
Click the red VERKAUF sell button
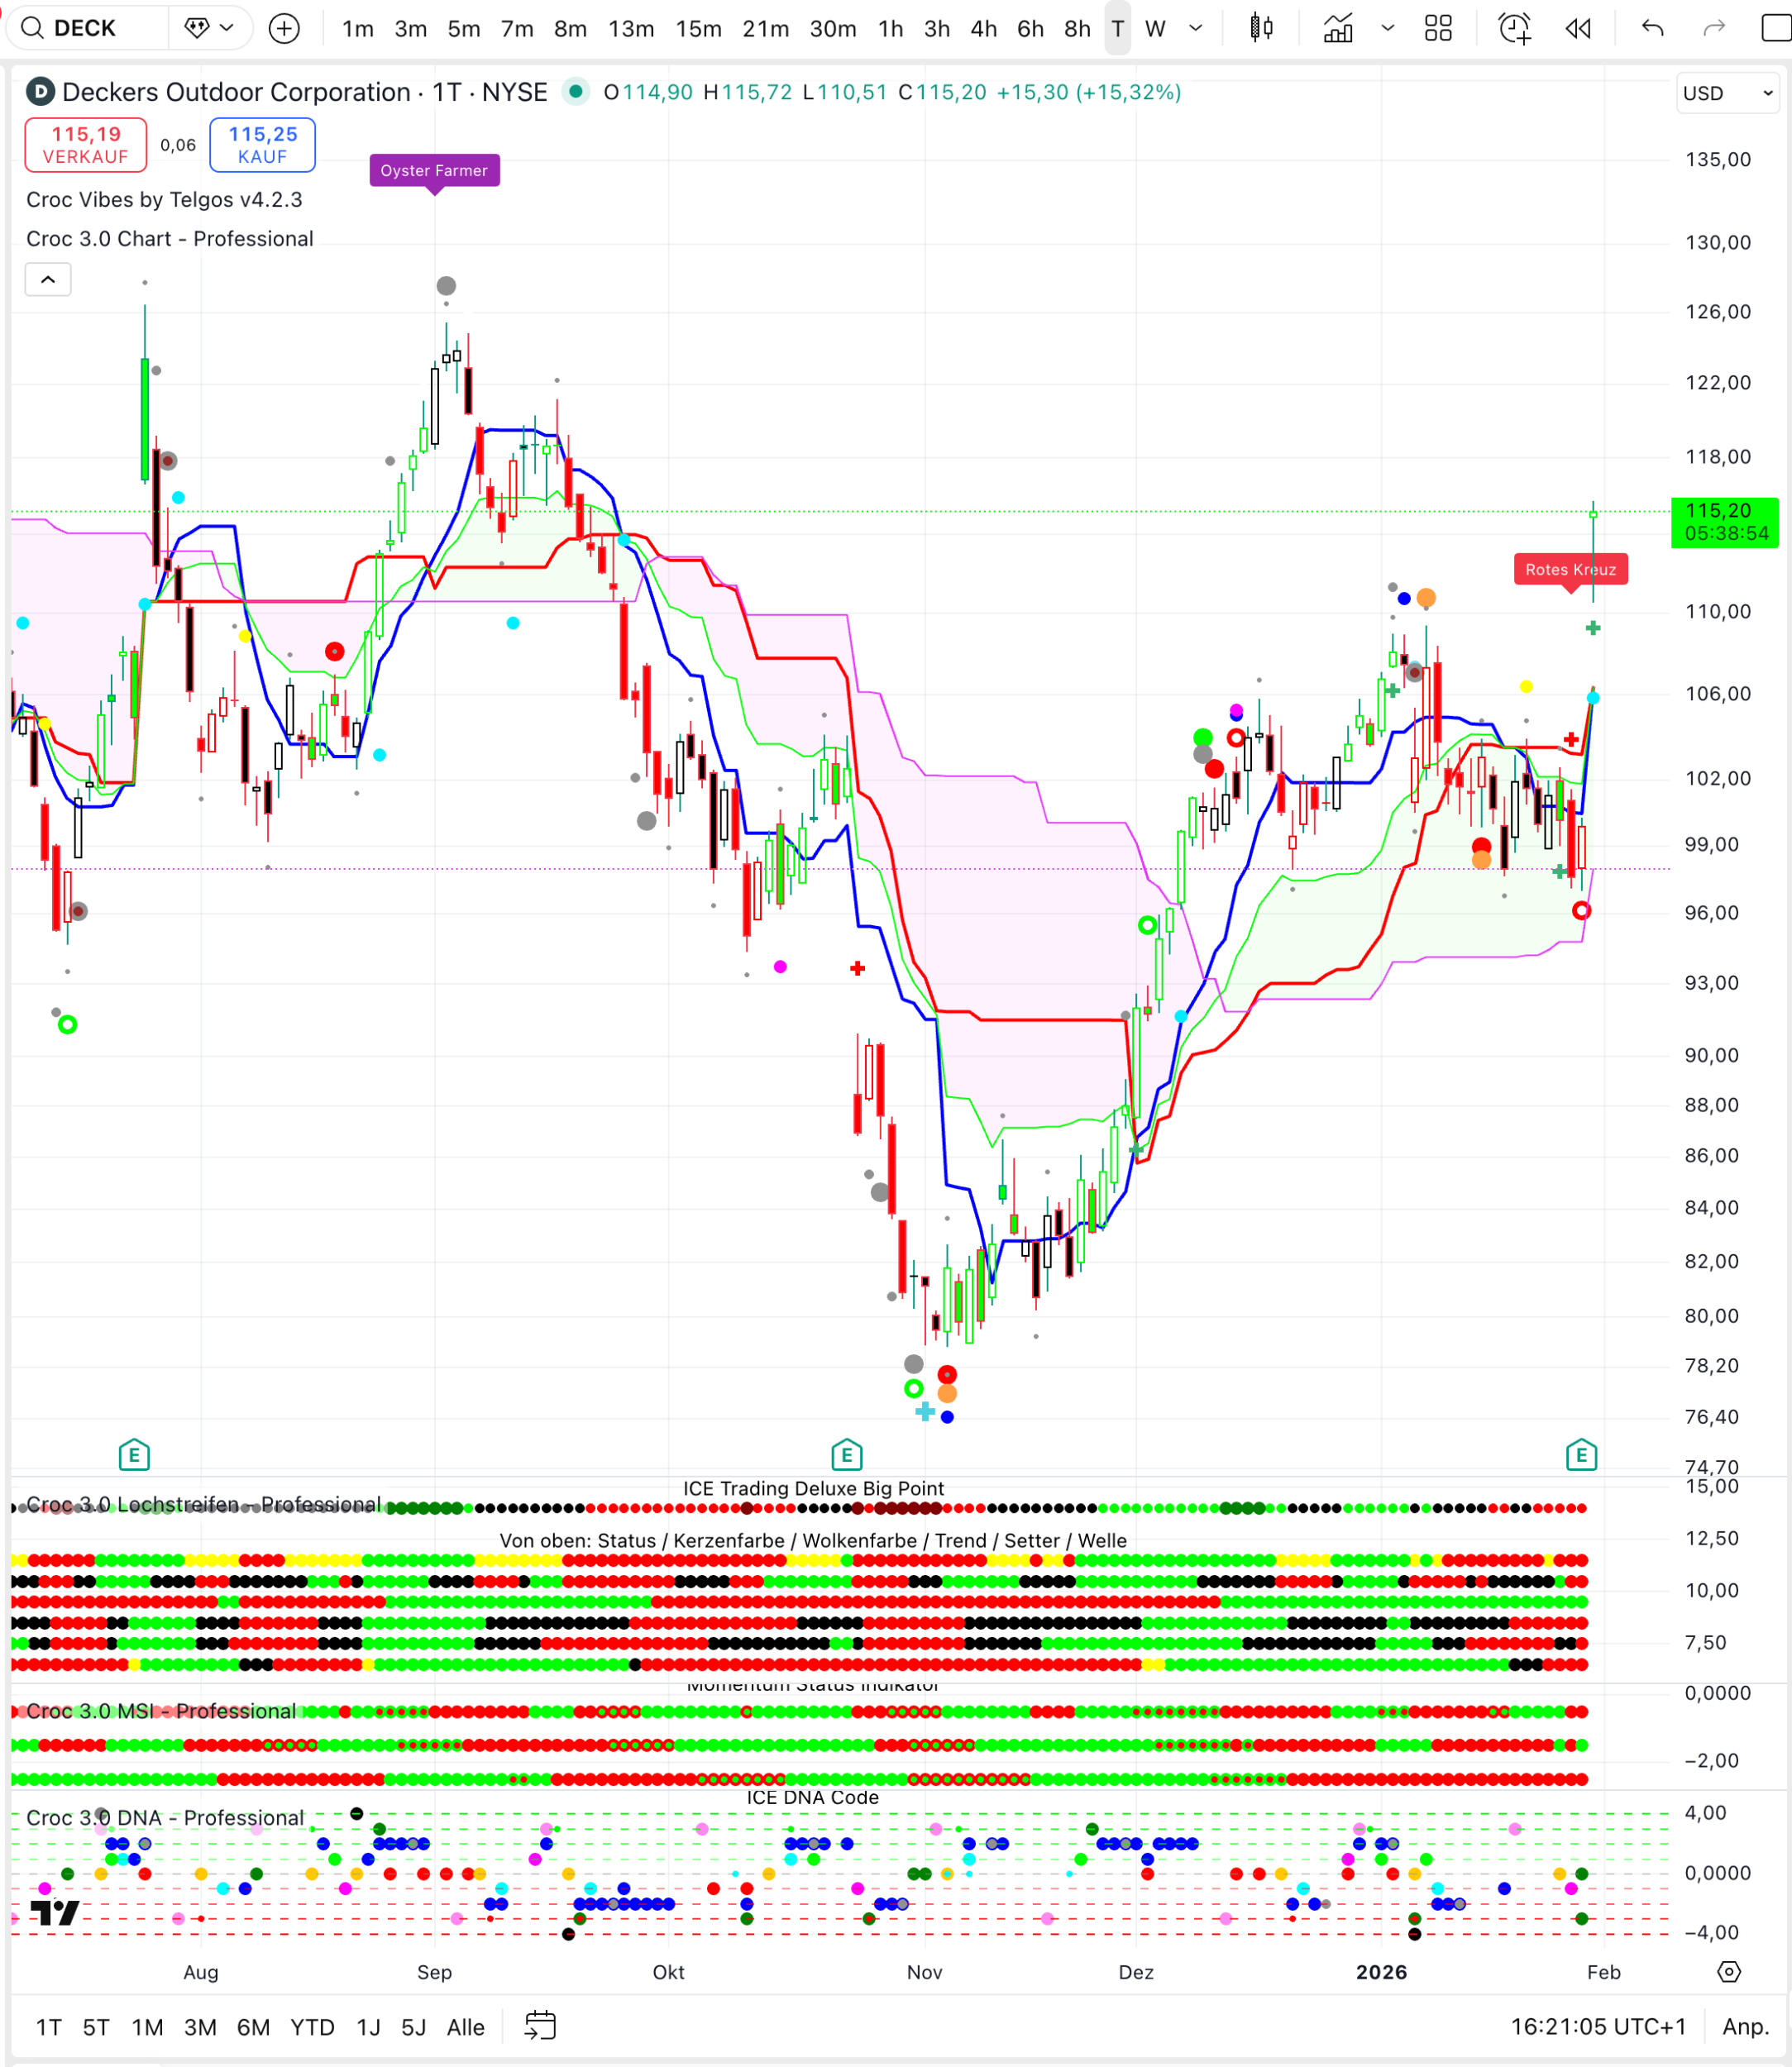(86, 145)
